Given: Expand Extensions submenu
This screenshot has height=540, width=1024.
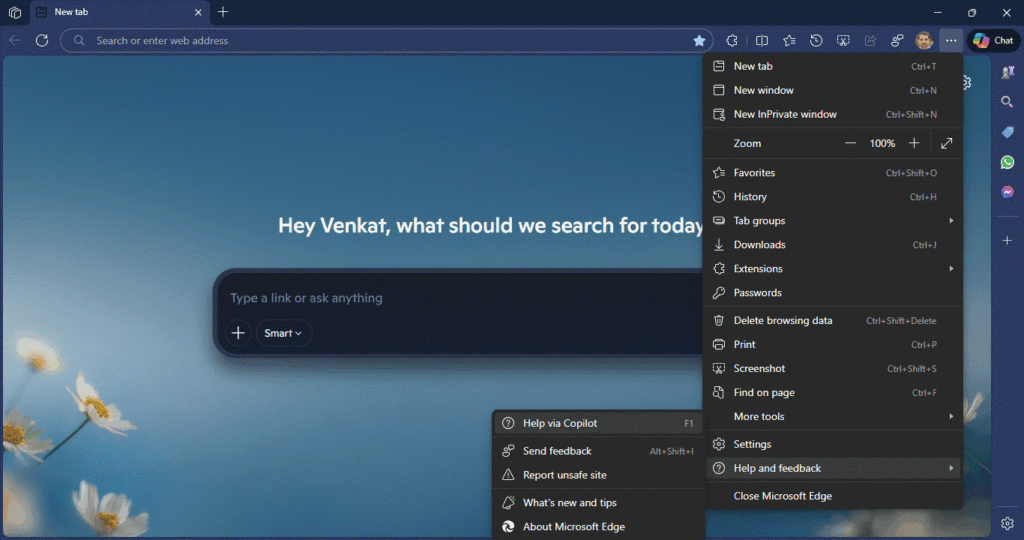Looking at the screenshot, I should click(833, 268).
